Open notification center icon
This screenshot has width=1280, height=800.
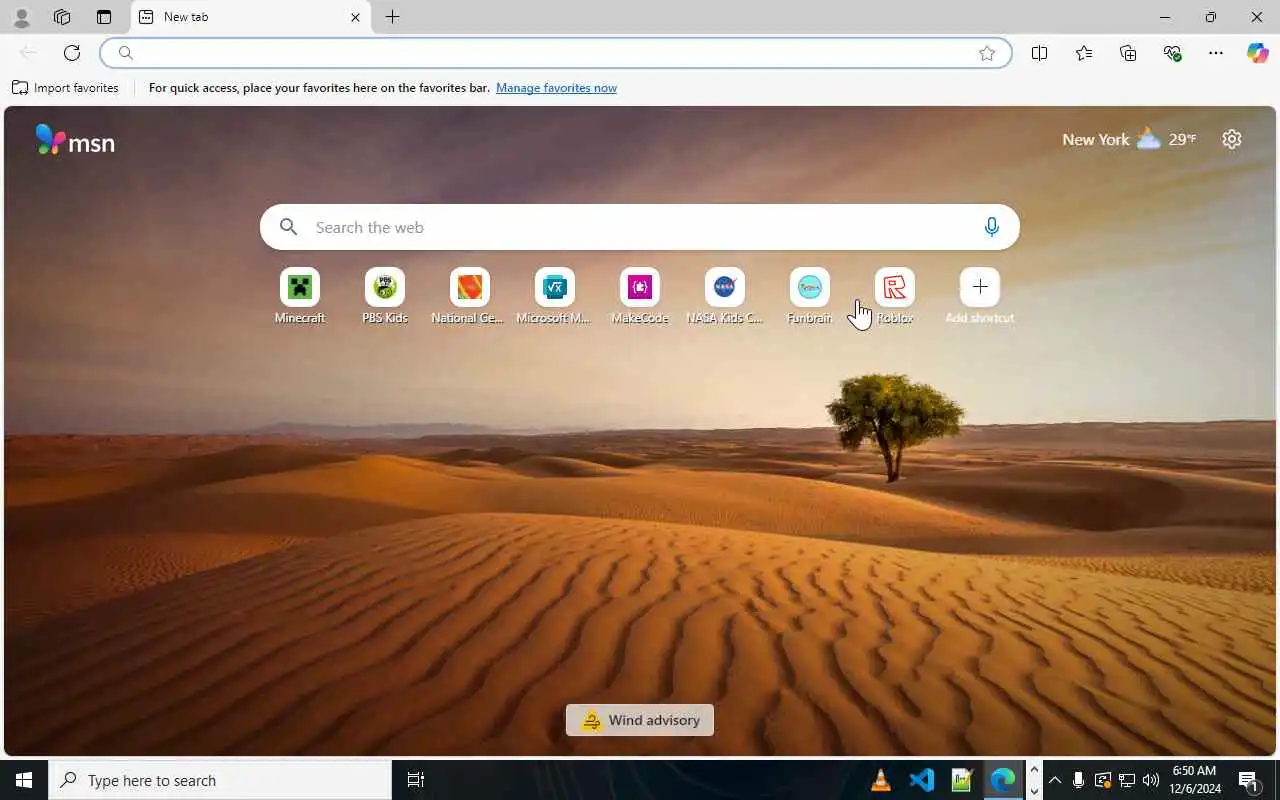click(1248, 780)
